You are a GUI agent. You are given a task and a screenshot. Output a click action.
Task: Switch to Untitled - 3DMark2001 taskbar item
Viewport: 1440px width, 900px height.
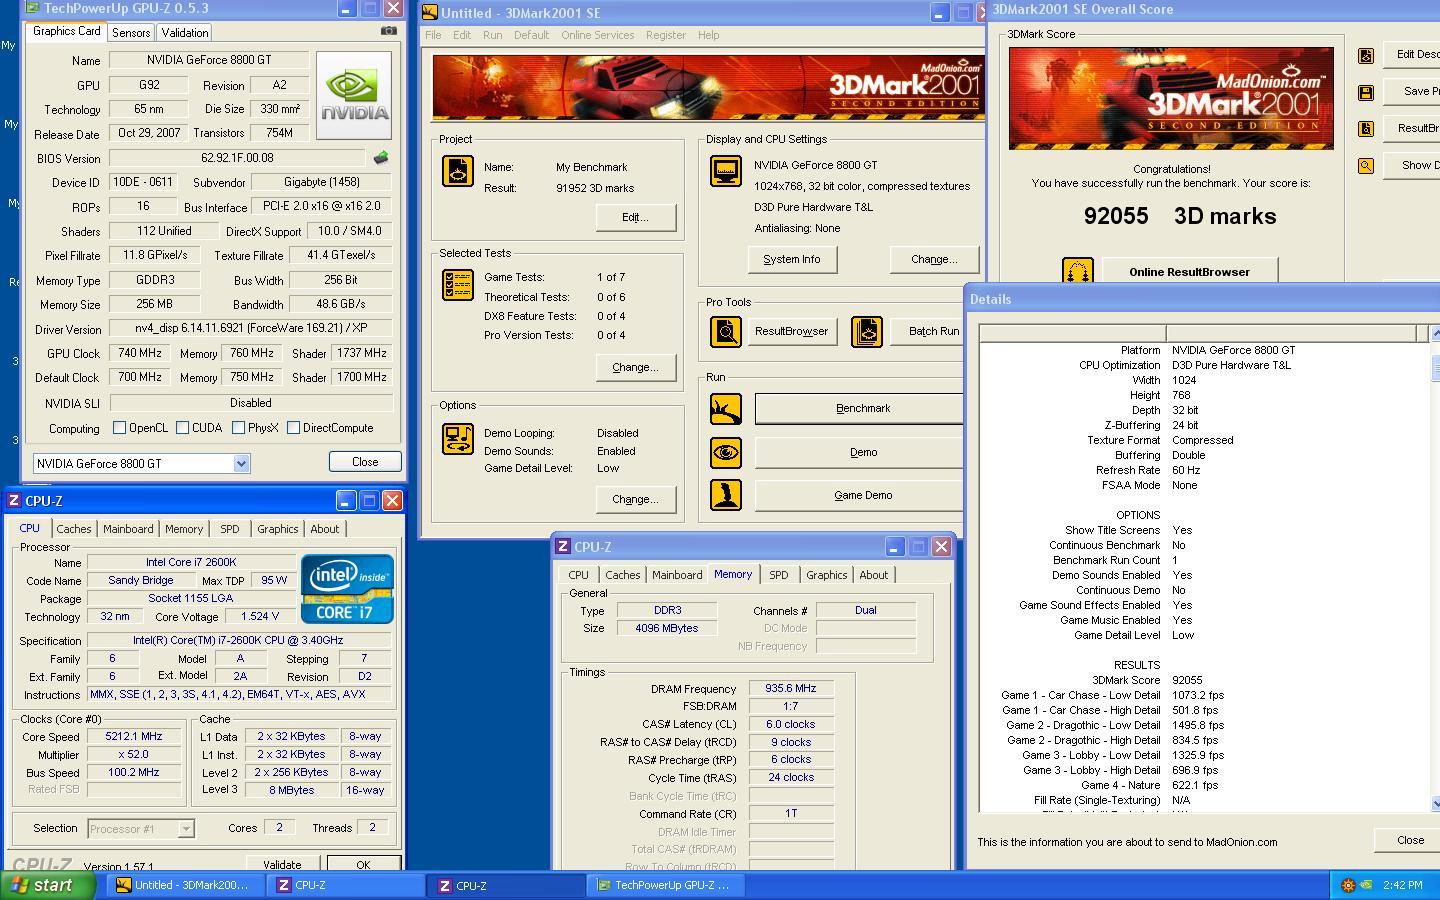click(x=185, y=885)
